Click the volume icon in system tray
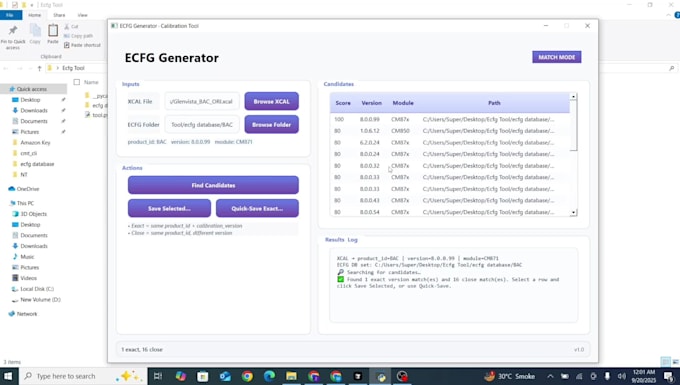680x385 pixels. pos(621,376)
